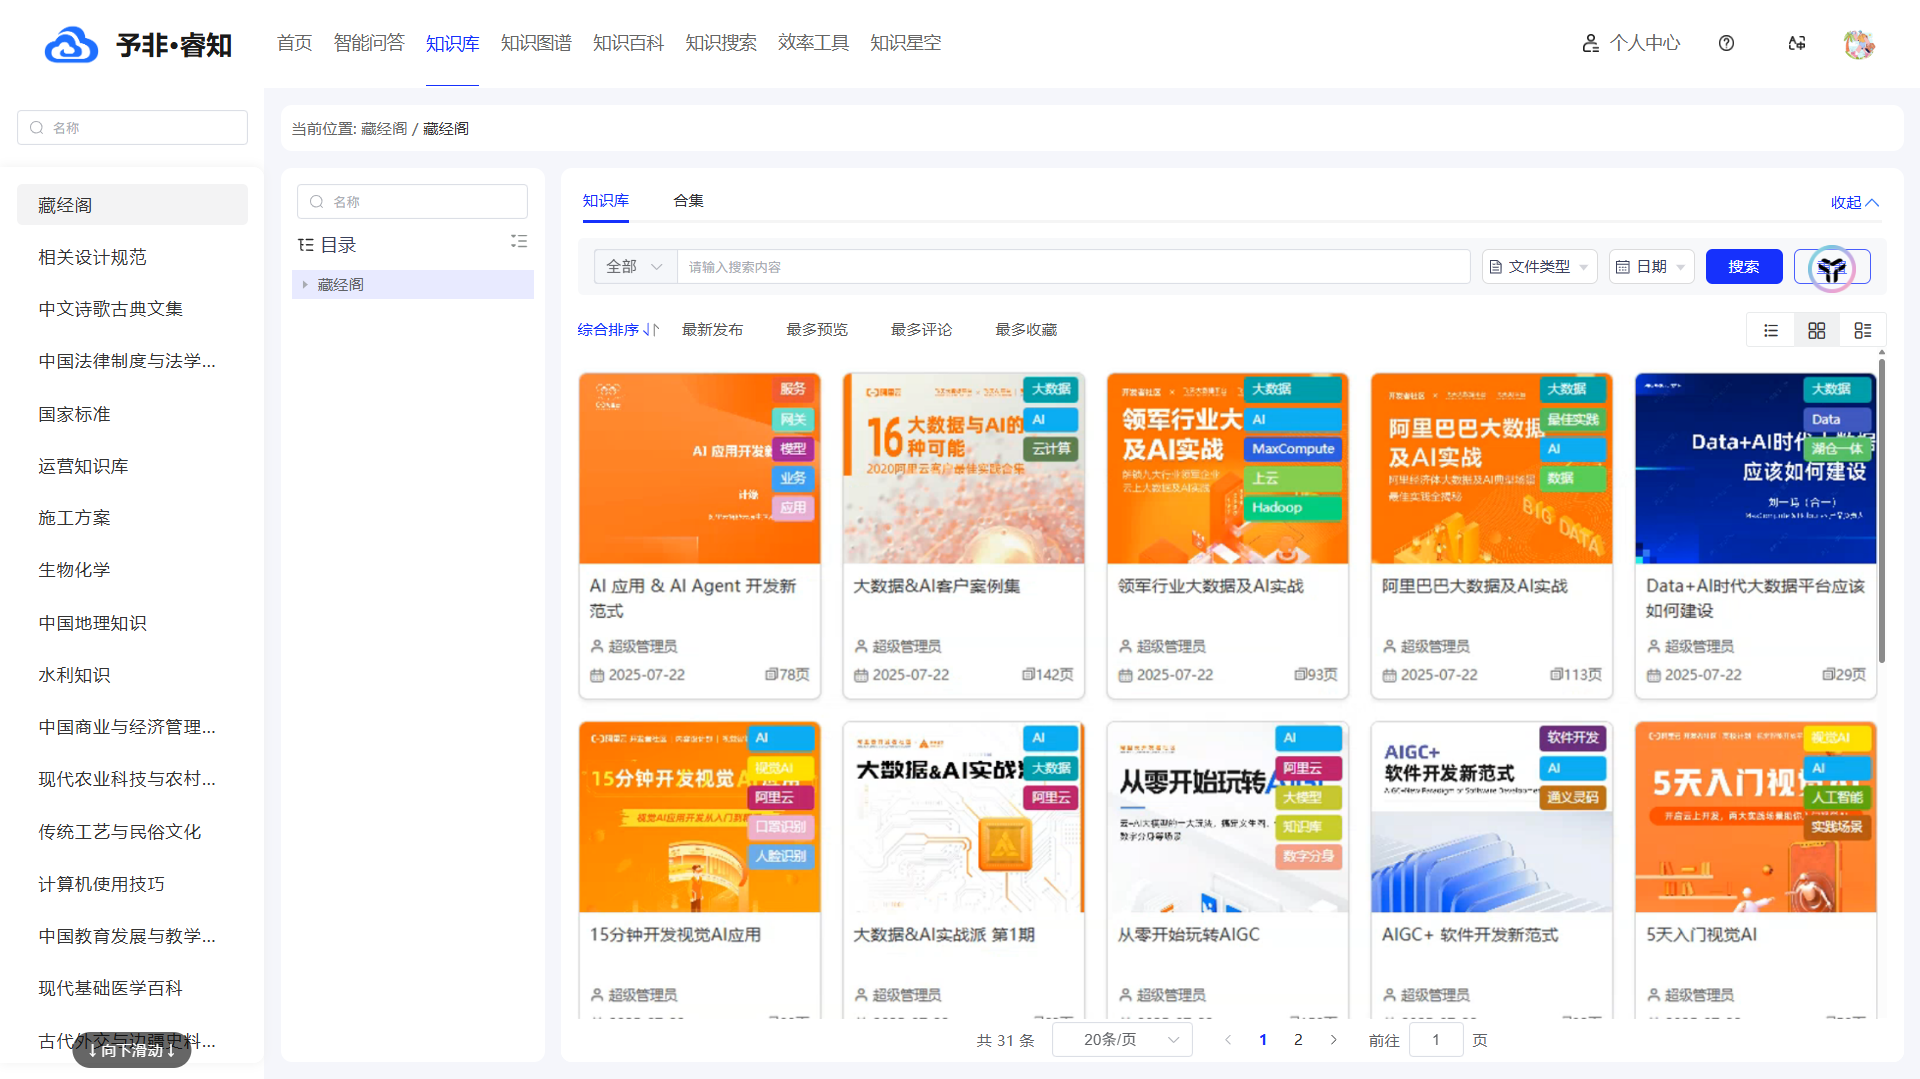Click the vertical scrollbar of card list

coord(1881,510)
